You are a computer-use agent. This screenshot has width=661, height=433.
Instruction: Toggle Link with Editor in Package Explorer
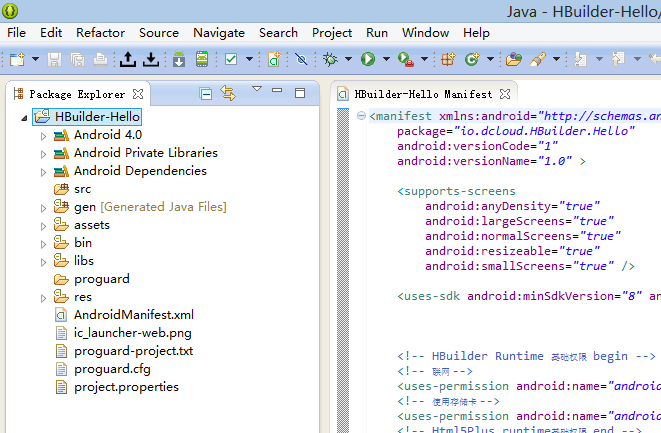coord(228,93)
